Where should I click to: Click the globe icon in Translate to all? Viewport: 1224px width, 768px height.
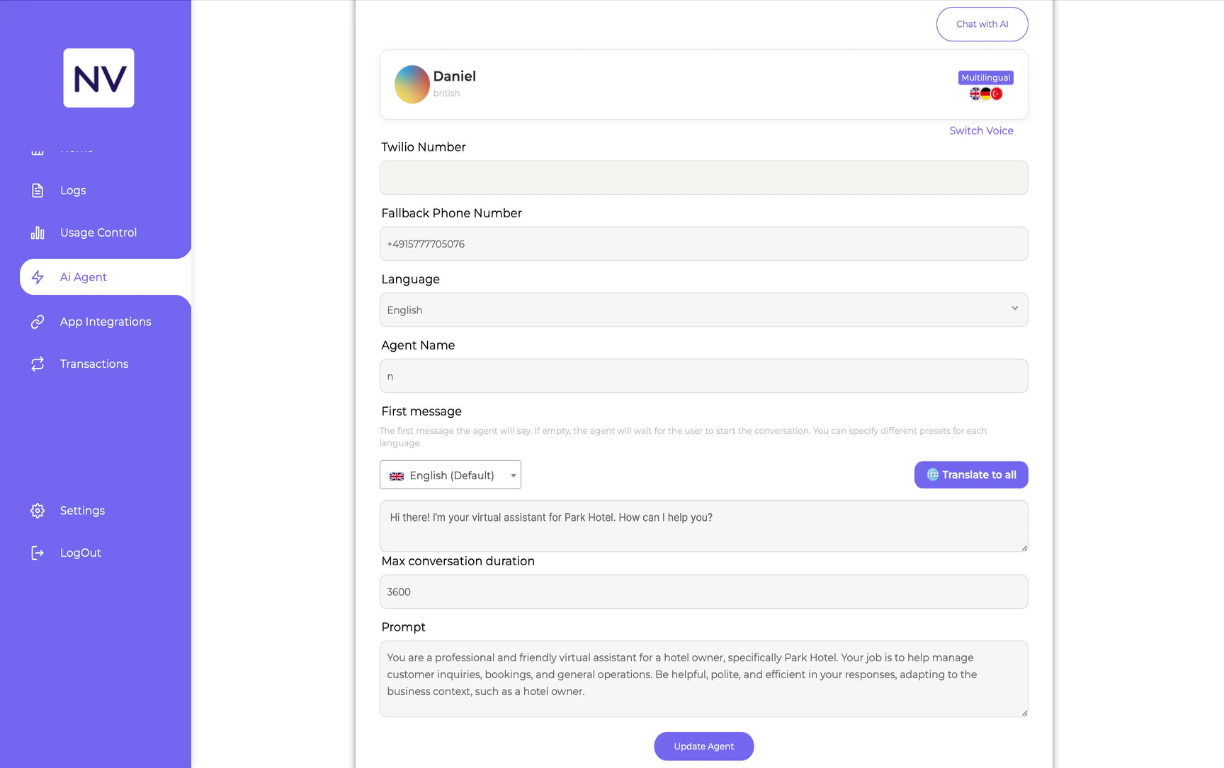pos(933,475)
